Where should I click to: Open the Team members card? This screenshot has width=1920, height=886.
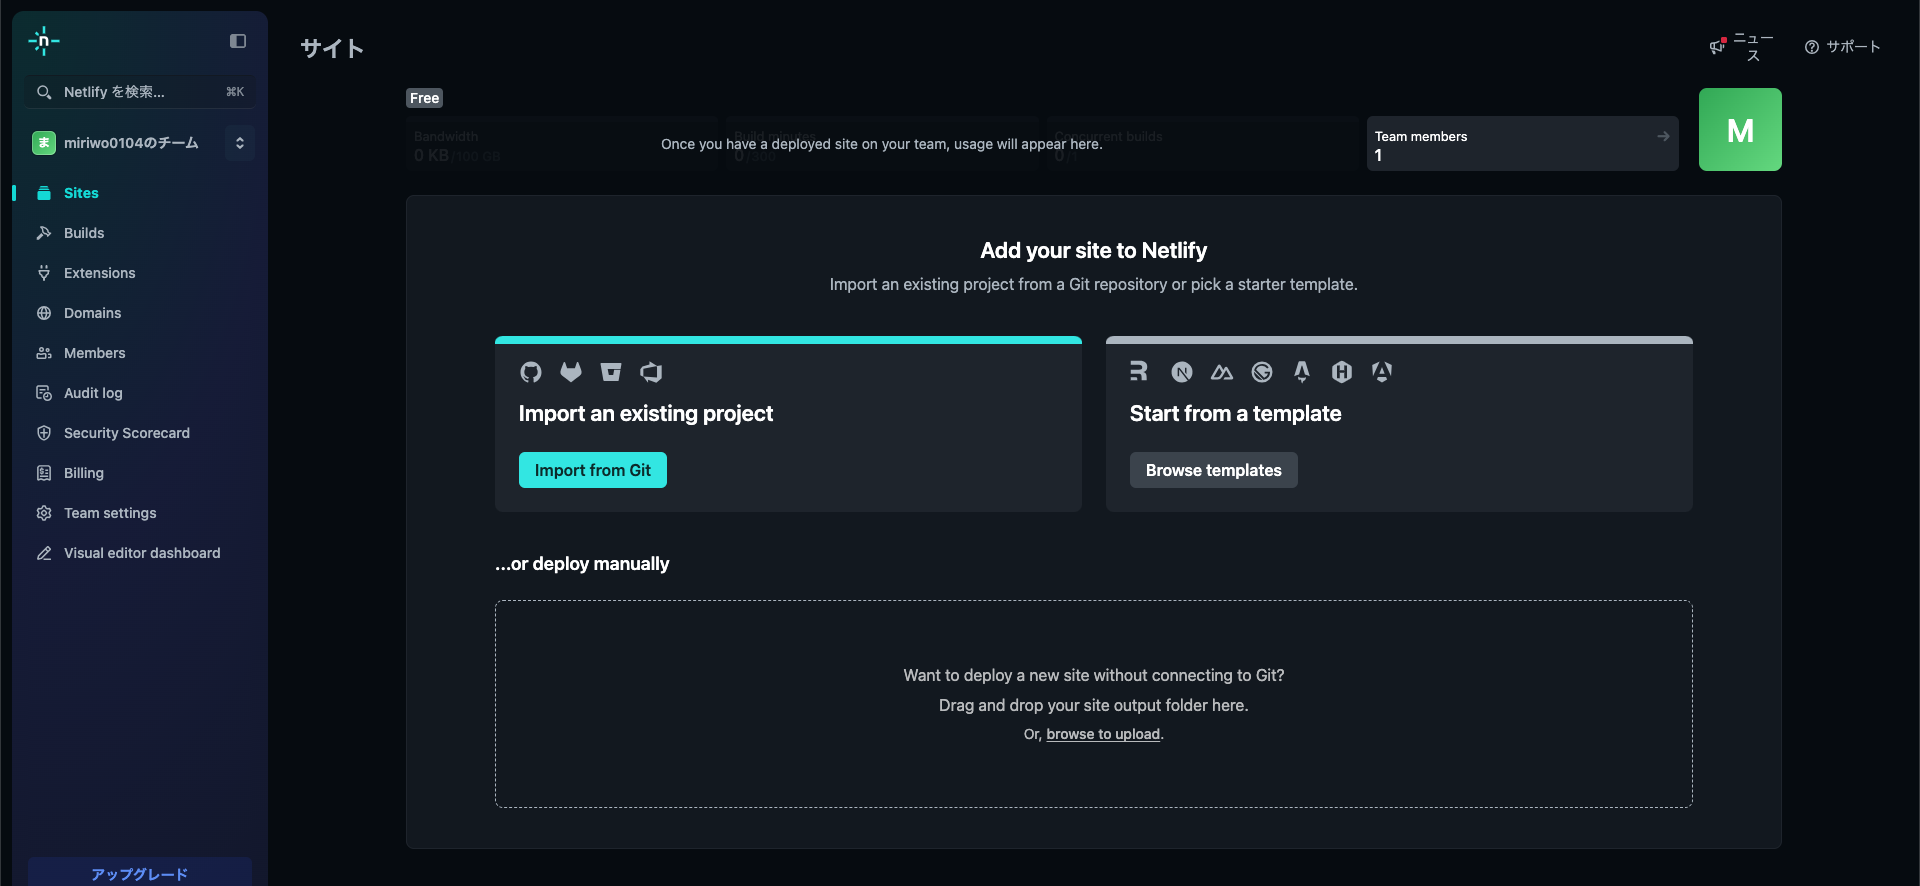tap(1522, 143)
